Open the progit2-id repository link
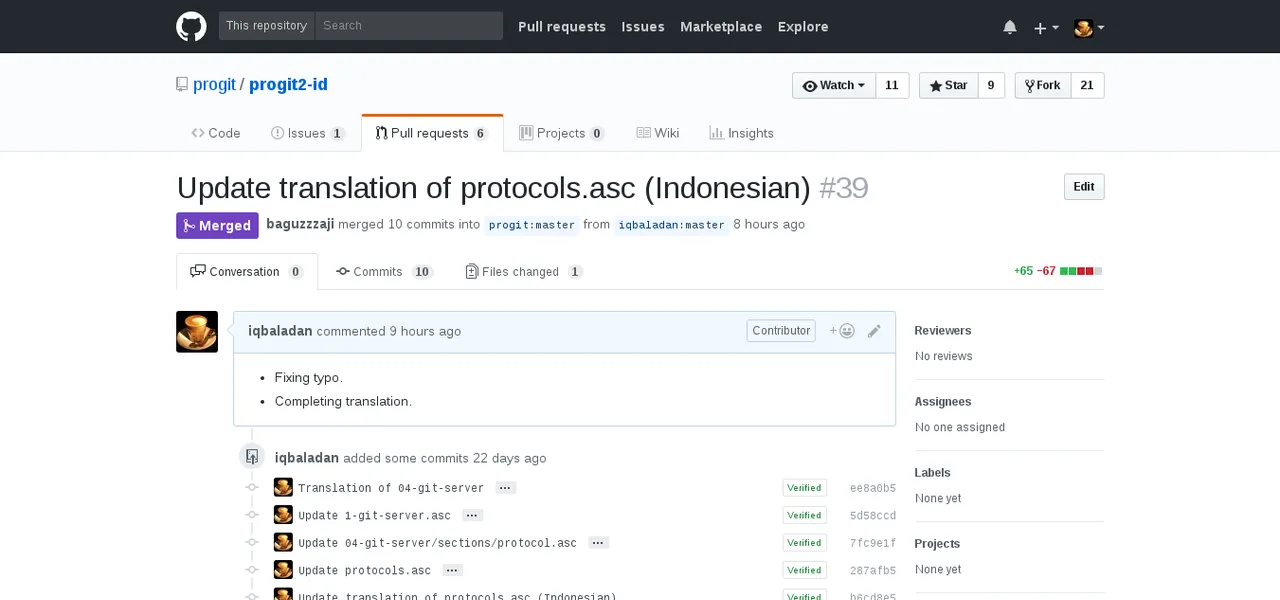The height and width of the screenshot is (600, 1280). (288, 85)
